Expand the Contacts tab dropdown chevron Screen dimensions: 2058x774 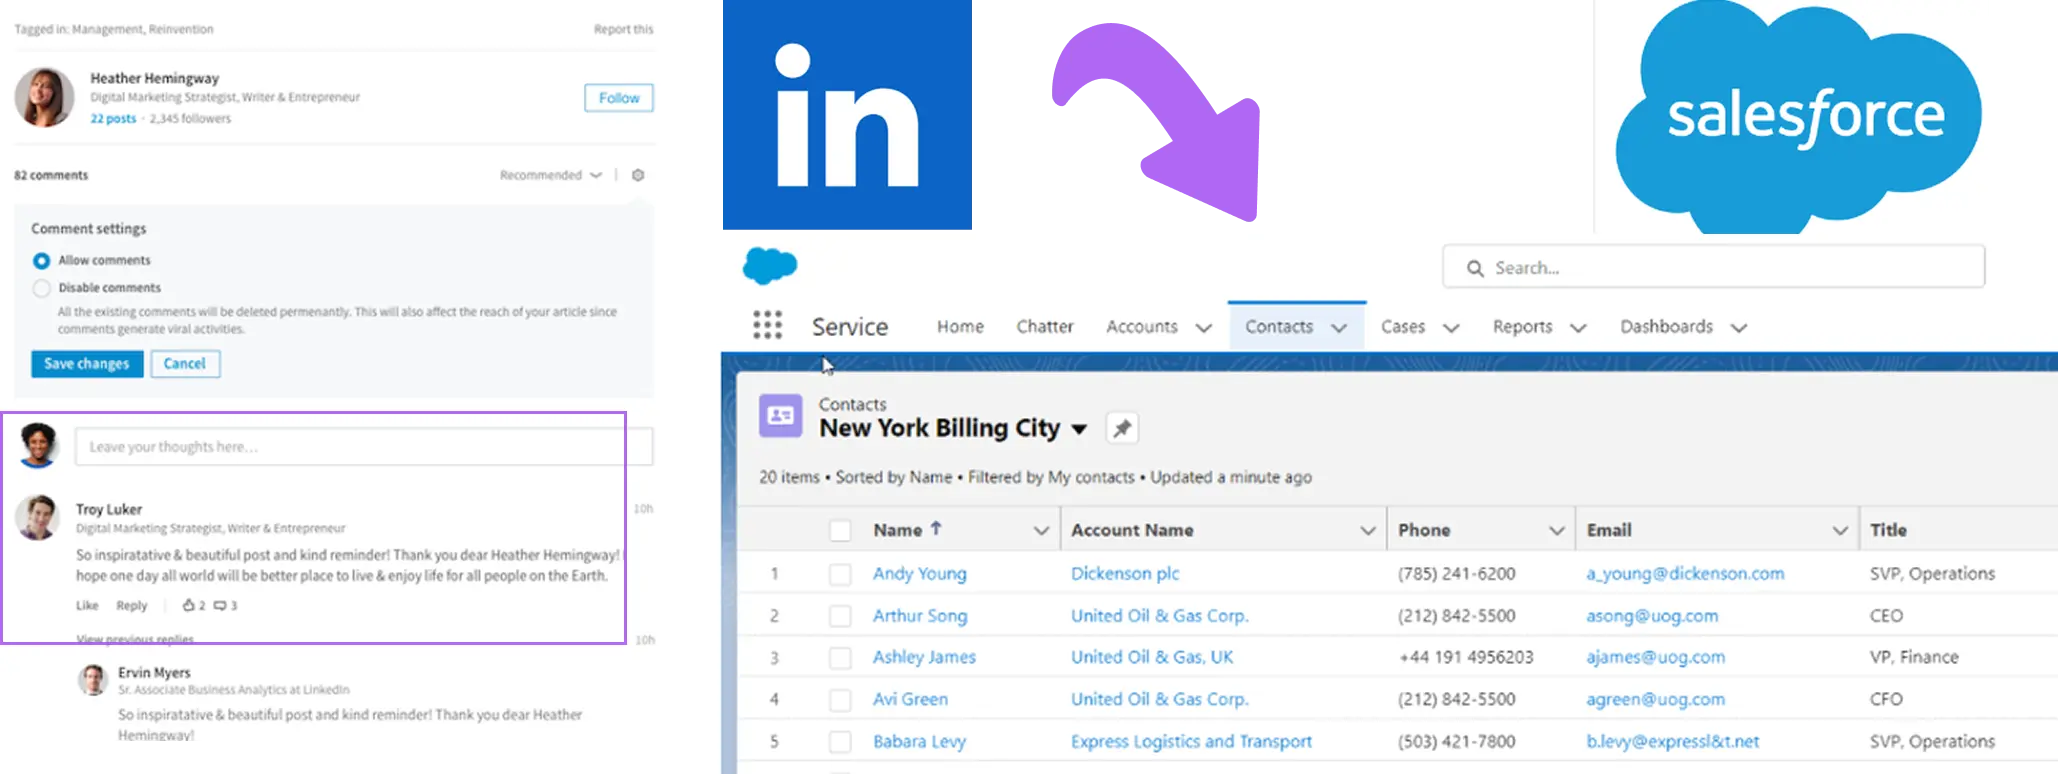point(1339,328)
